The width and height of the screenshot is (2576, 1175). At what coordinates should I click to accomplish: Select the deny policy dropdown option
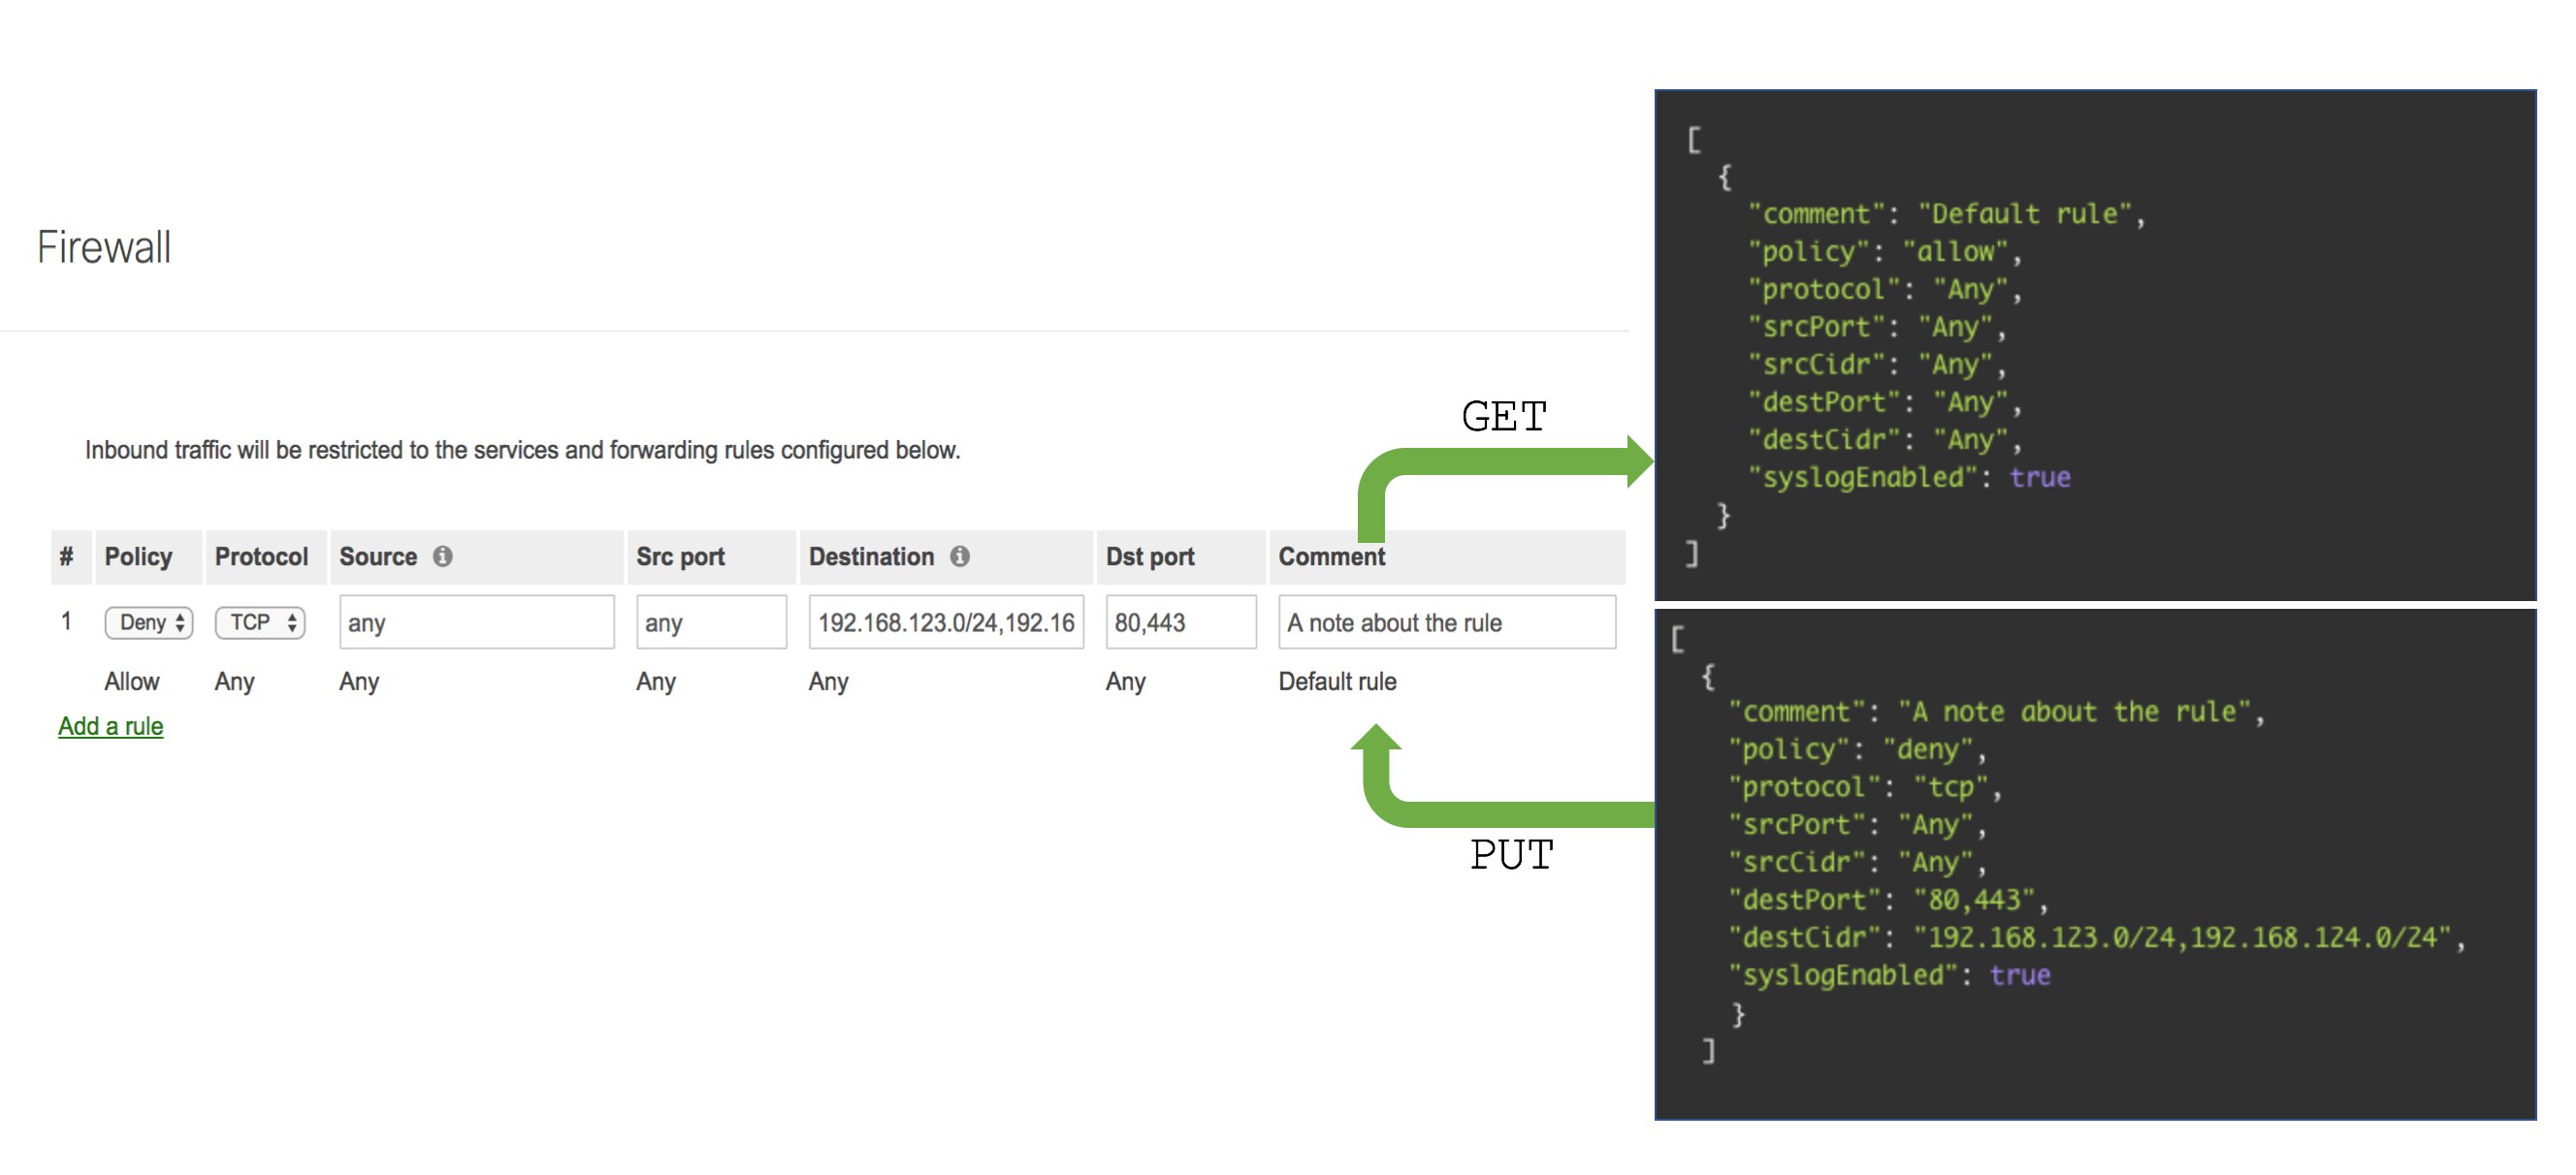pos(143,622)
